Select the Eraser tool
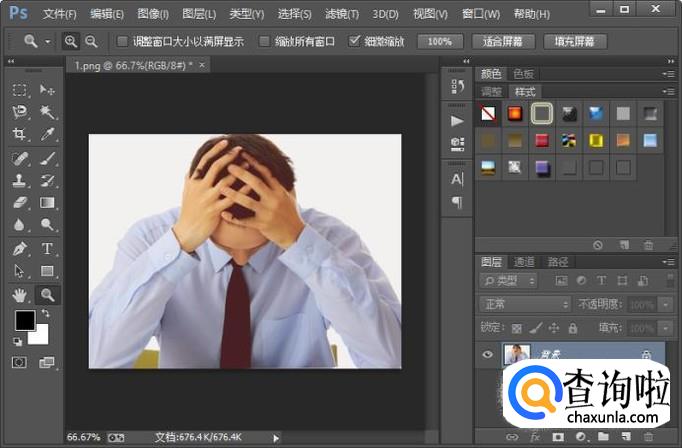 tap(20, 203)
